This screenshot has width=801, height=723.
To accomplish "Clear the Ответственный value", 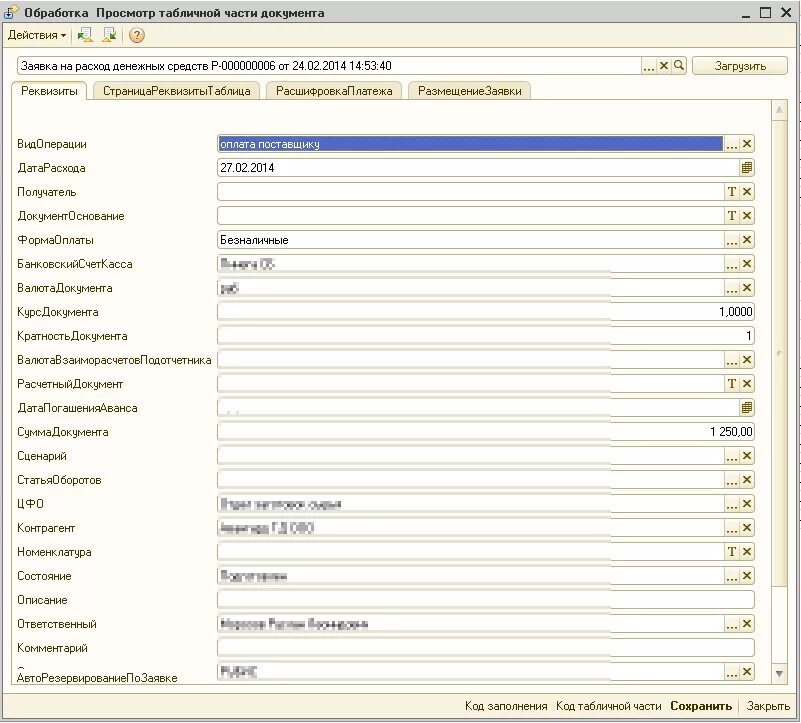I will coord(747,624).
